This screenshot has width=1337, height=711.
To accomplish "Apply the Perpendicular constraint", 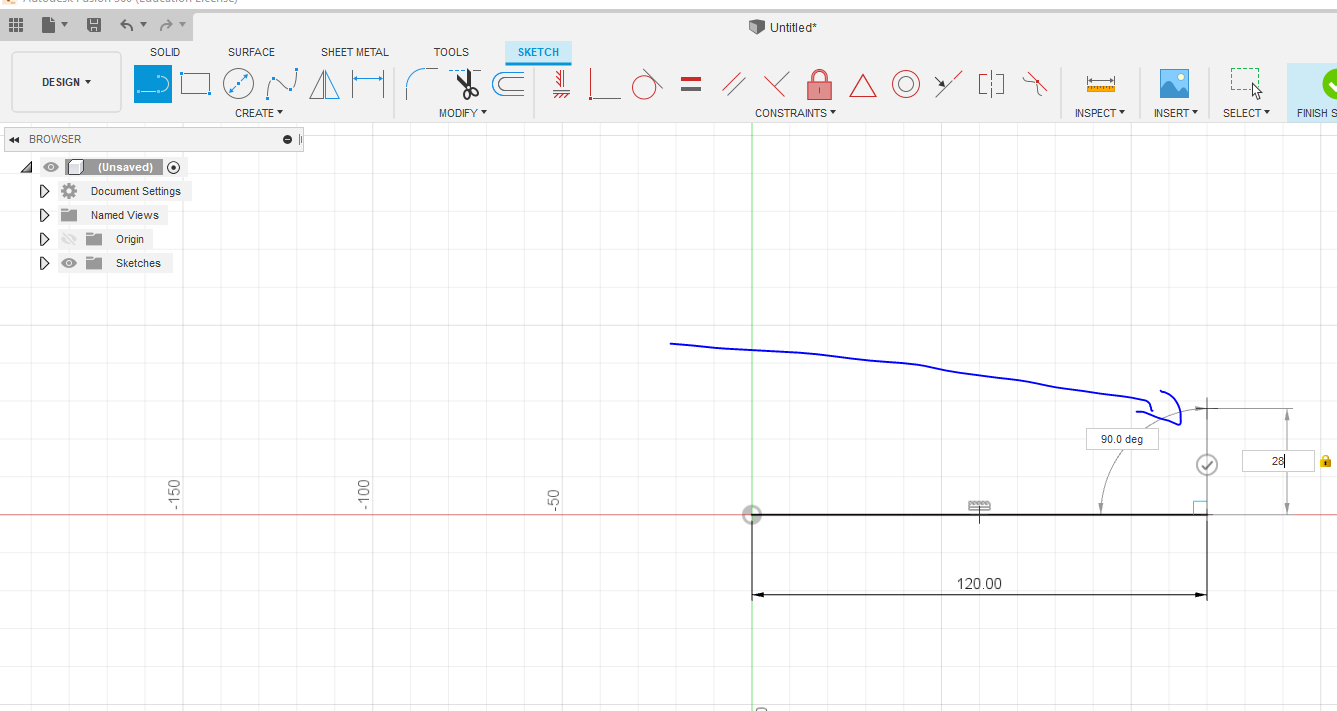I will (x=777, y=84).
